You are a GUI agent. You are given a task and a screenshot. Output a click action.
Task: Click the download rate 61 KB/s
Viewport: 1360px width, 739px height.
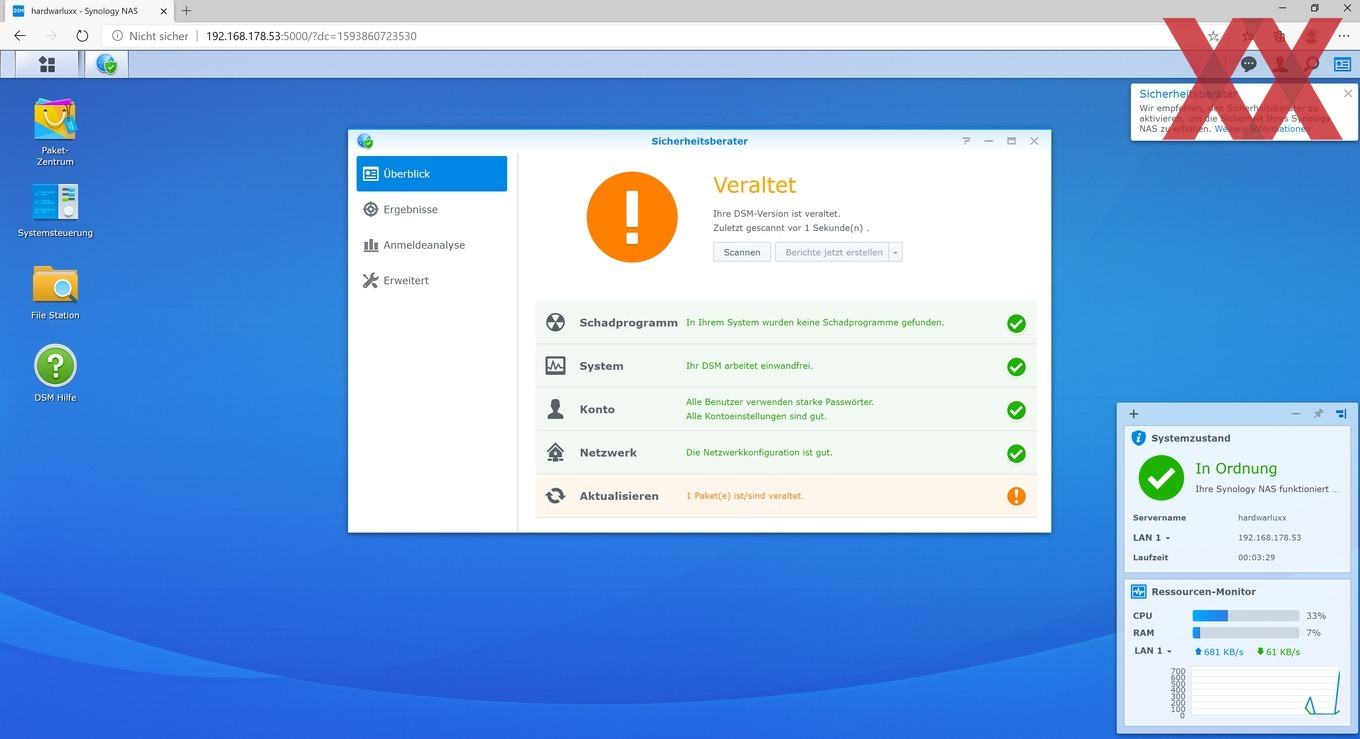(1279, 652)
